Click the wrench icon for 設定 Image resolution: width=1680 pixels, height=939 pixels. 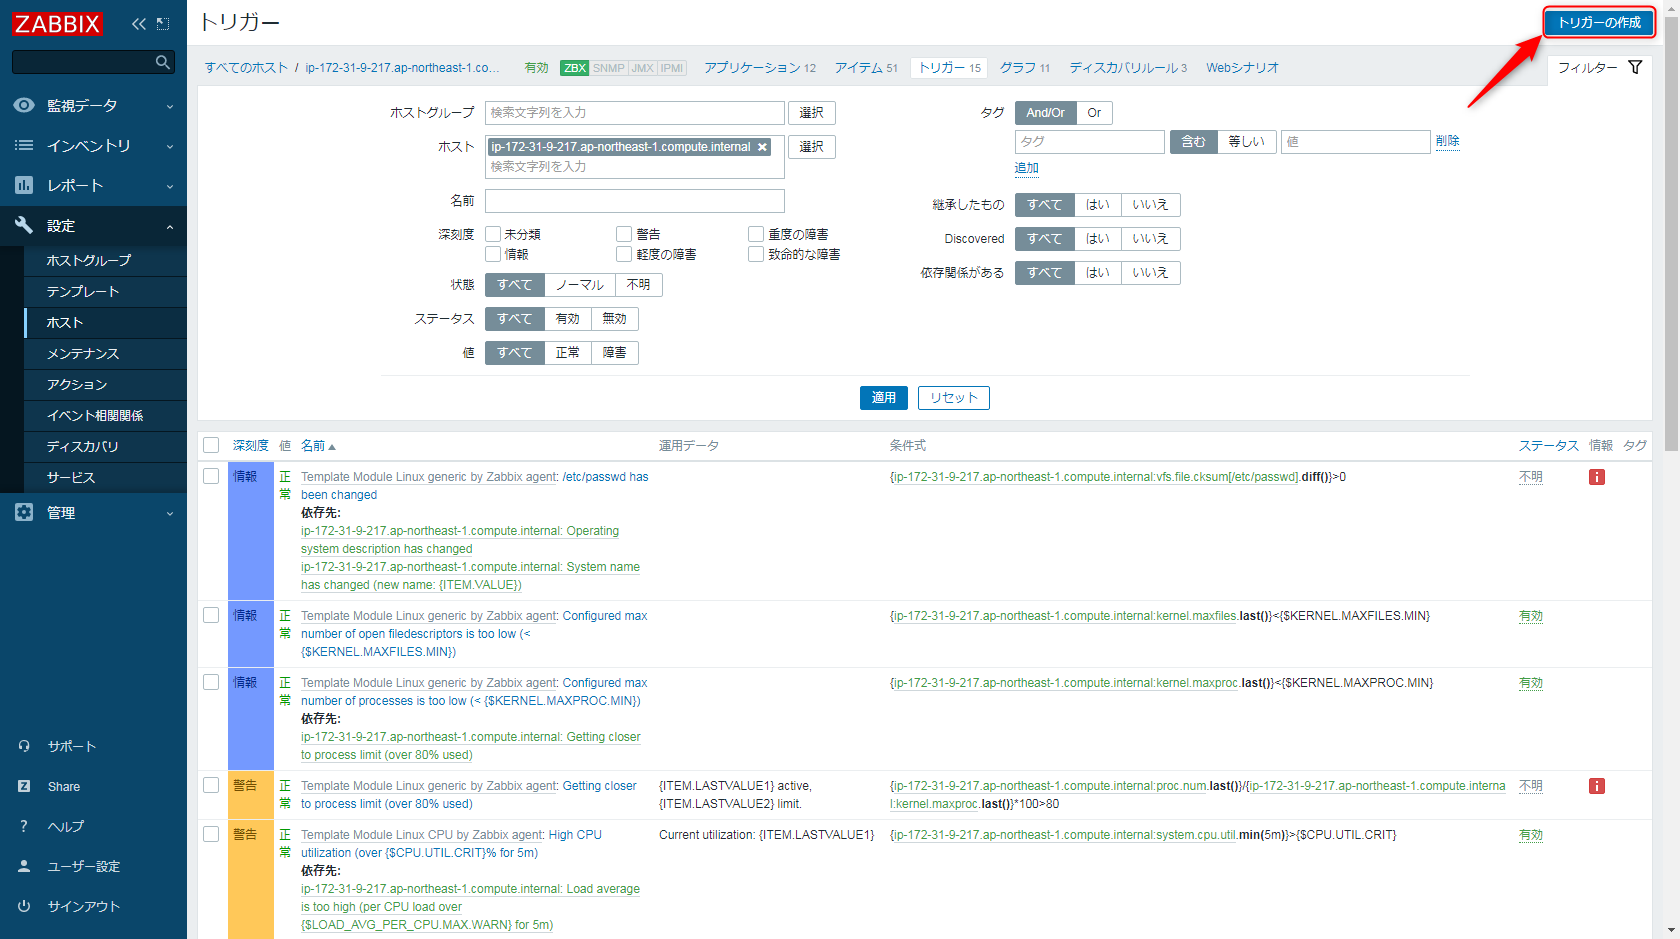coord(24,225)
